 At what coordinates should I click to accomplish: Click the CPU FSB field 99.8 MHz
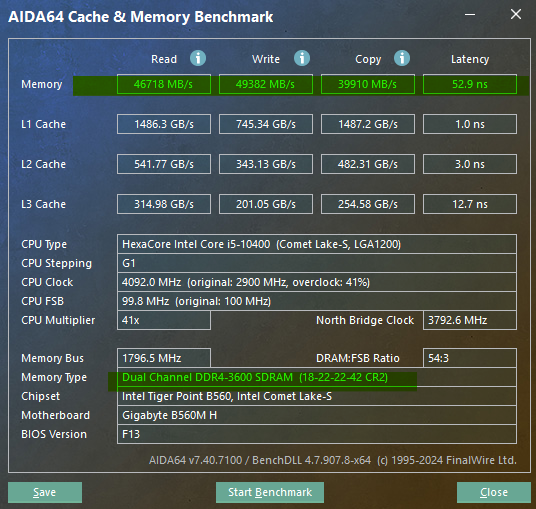pyautogui.click(x=317, y=301)
